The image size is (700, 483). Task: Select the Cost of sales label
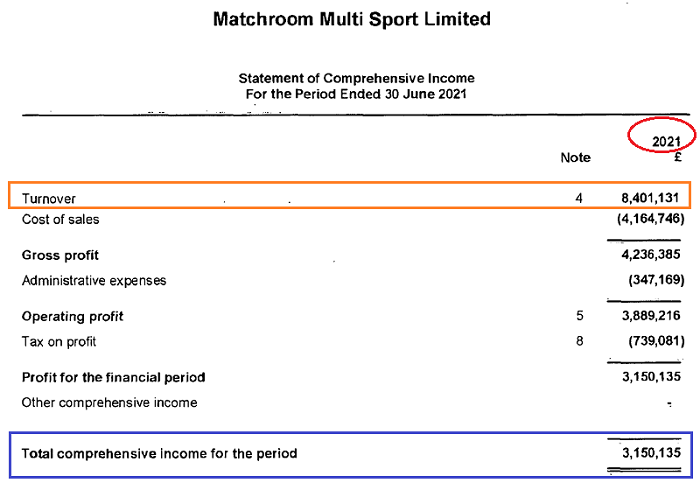[x=61, y=219]
